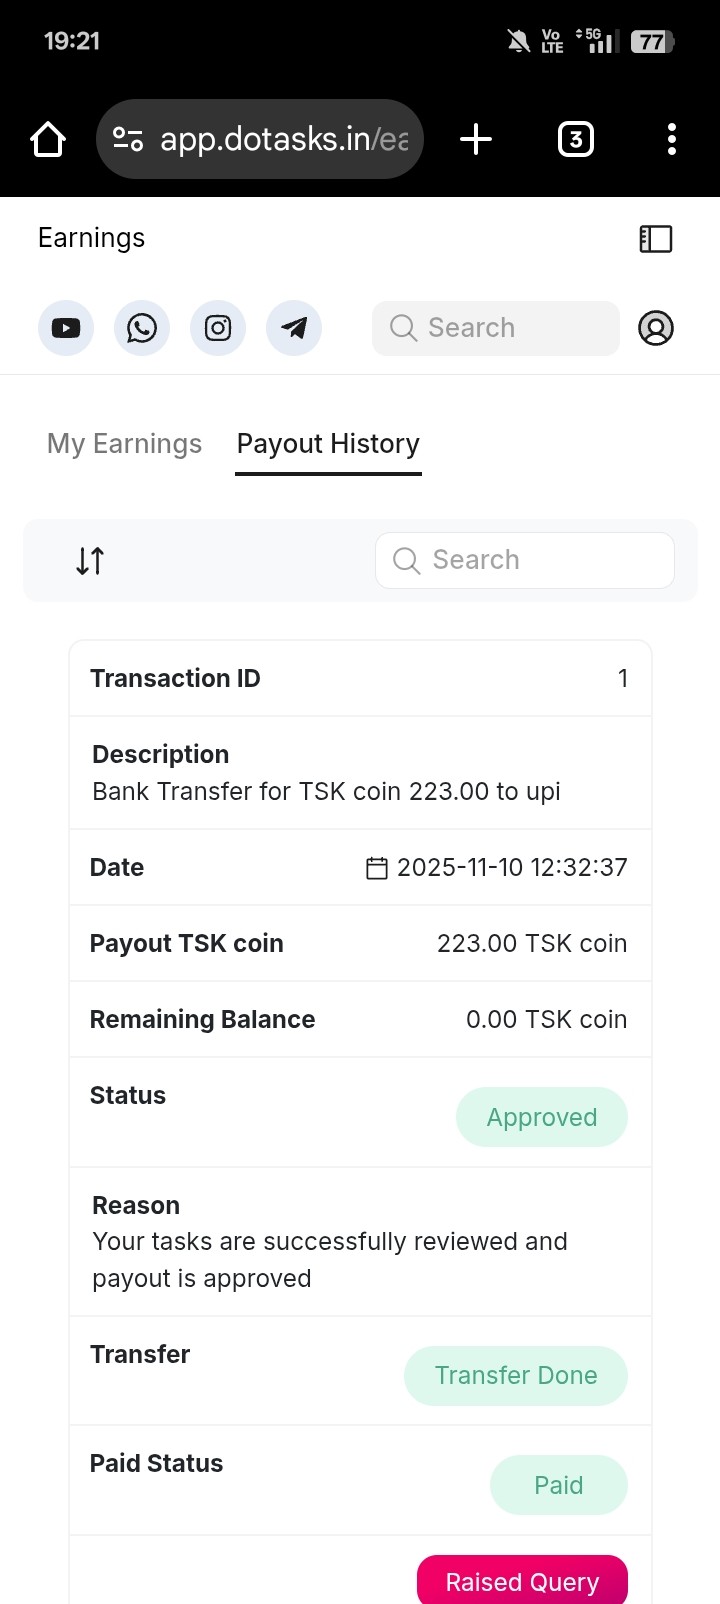This screenshot has height=1604, width=720.
Task: Tap the browser home icon
Action: [48, 139]
